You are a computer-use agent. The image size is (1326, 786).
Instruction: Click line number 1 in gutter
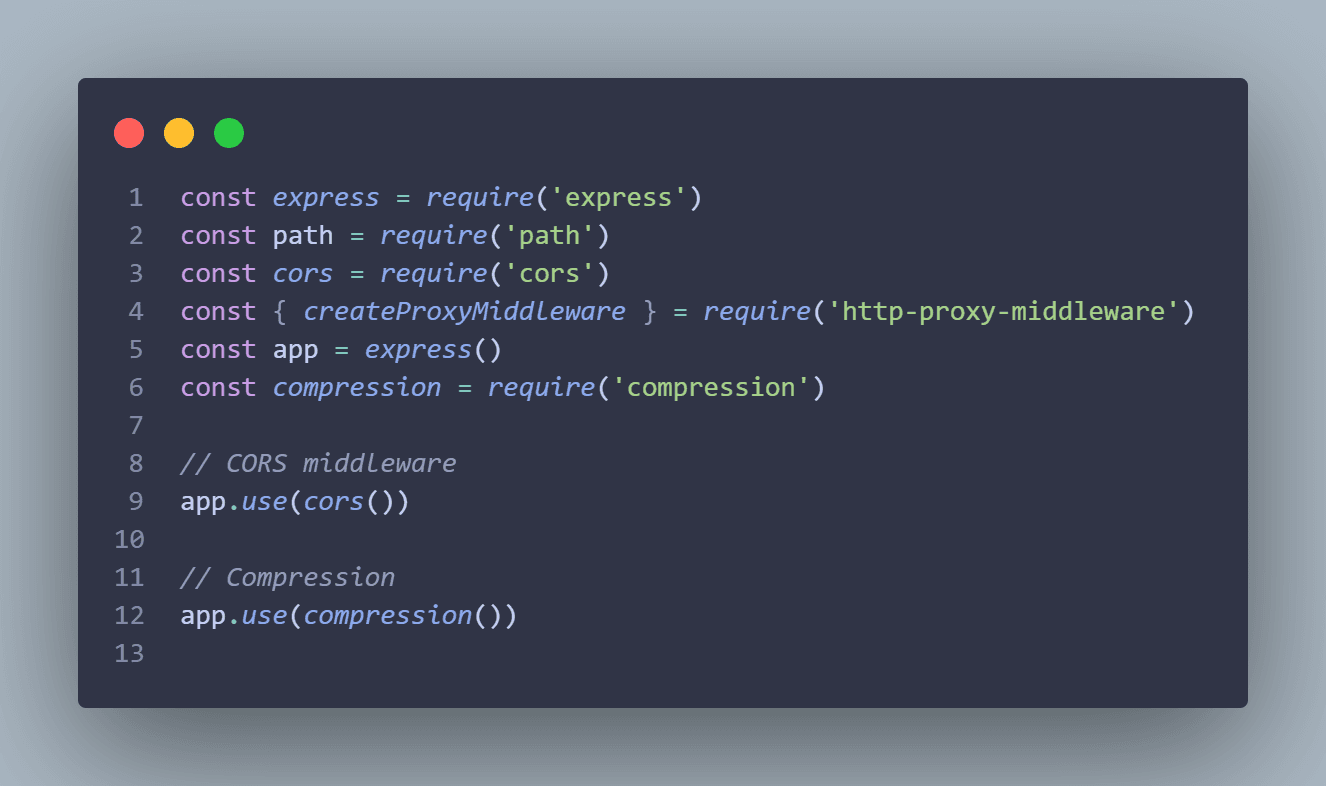point(135,198)
